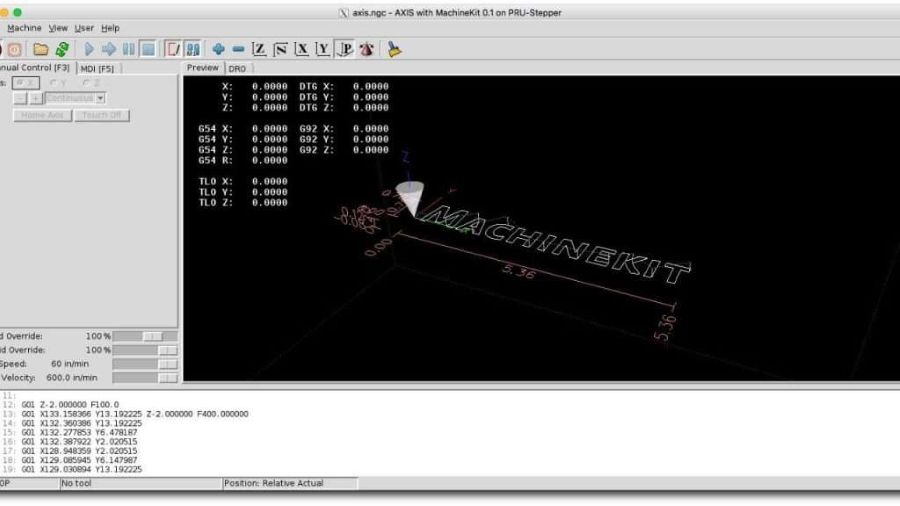Run the program with play icon

point(89,50)
